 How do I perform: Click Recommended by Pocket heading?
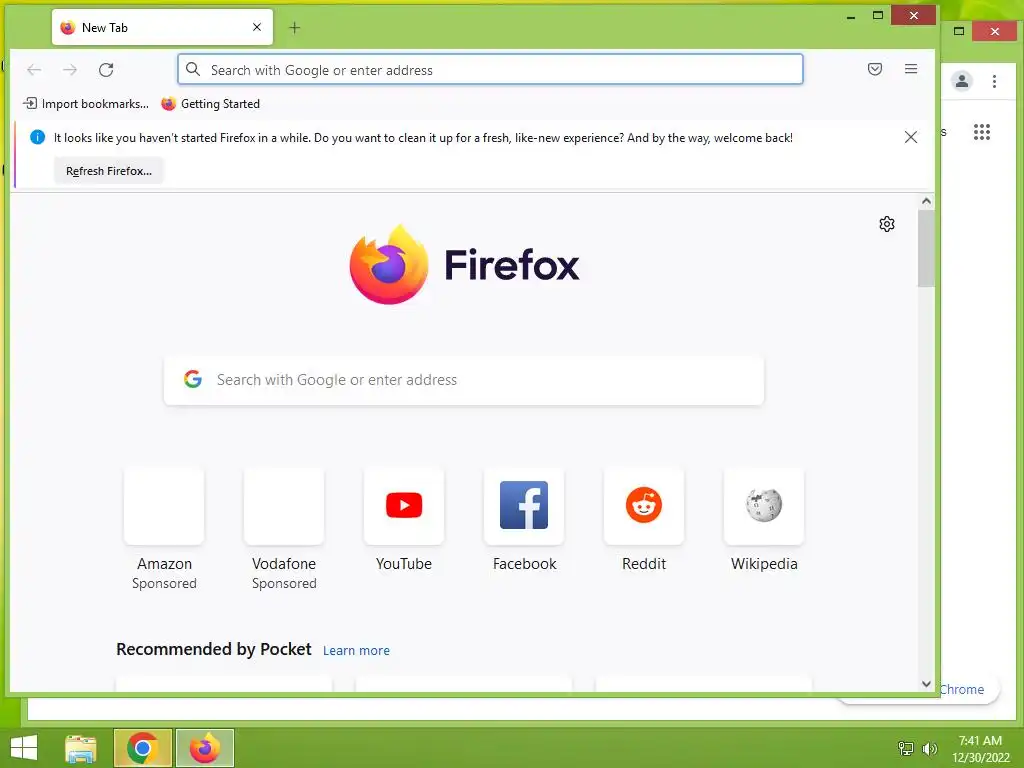tap(214, 649)
